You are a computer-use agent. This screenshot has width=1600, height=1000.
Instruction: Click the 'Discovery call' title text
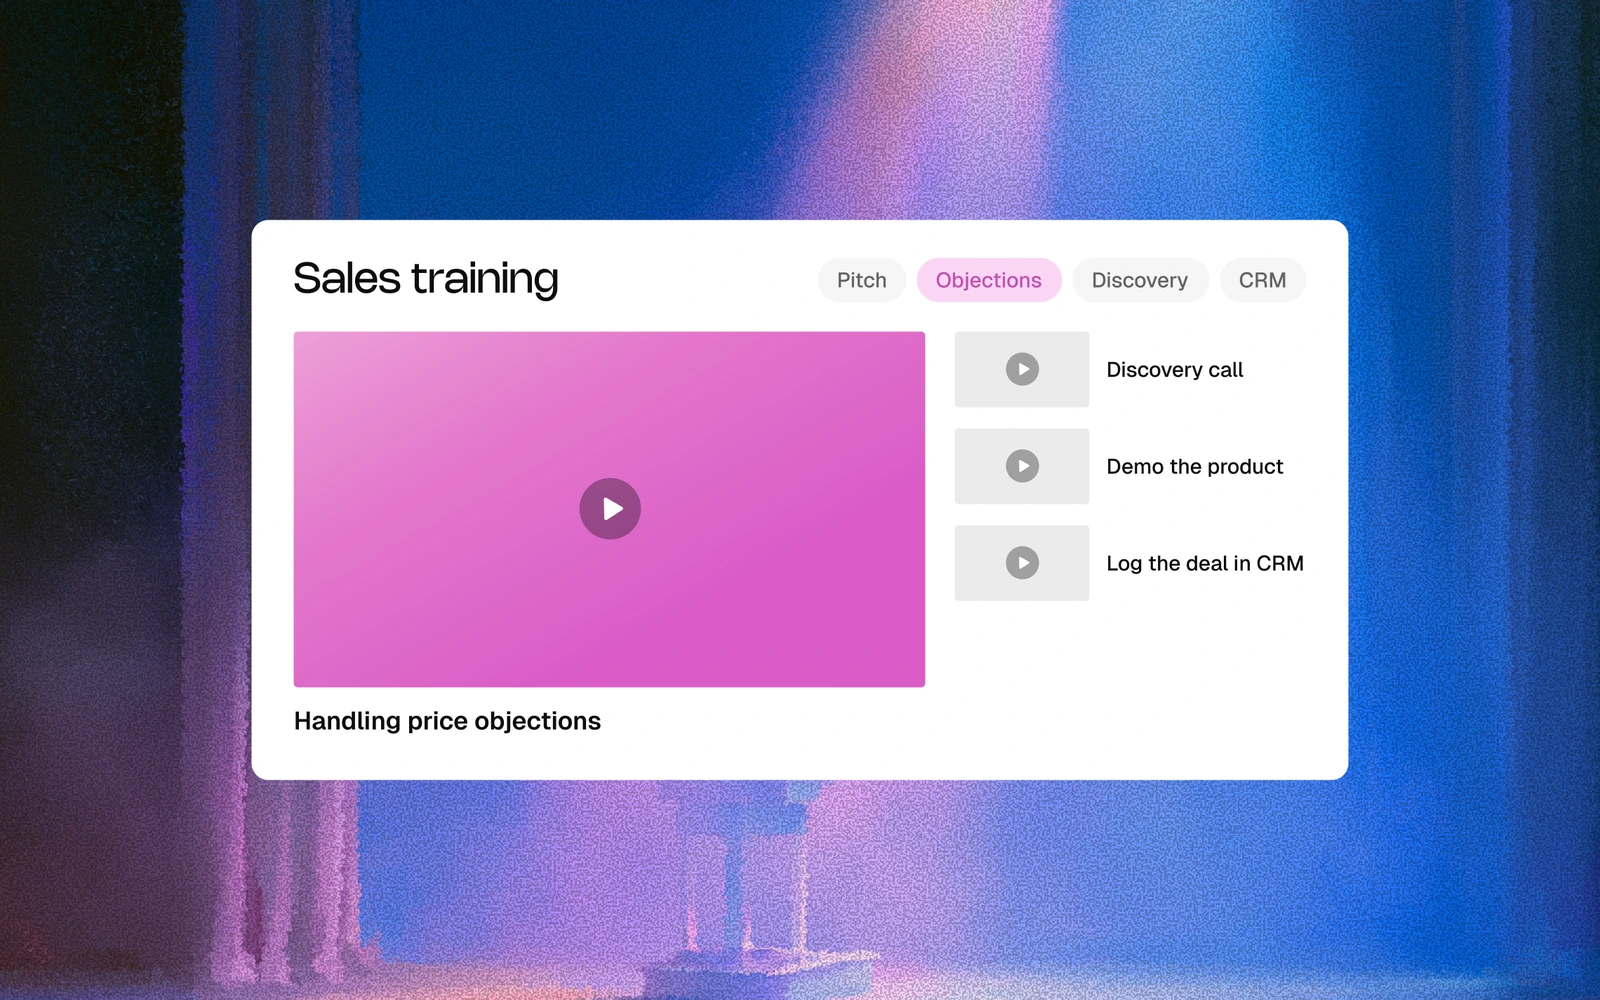point(1175,370)
